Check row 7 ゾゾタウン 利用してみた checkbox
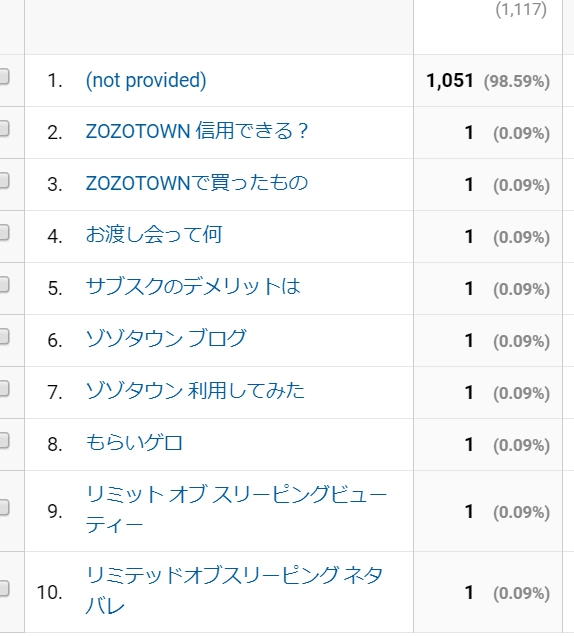 click(3, 389)
